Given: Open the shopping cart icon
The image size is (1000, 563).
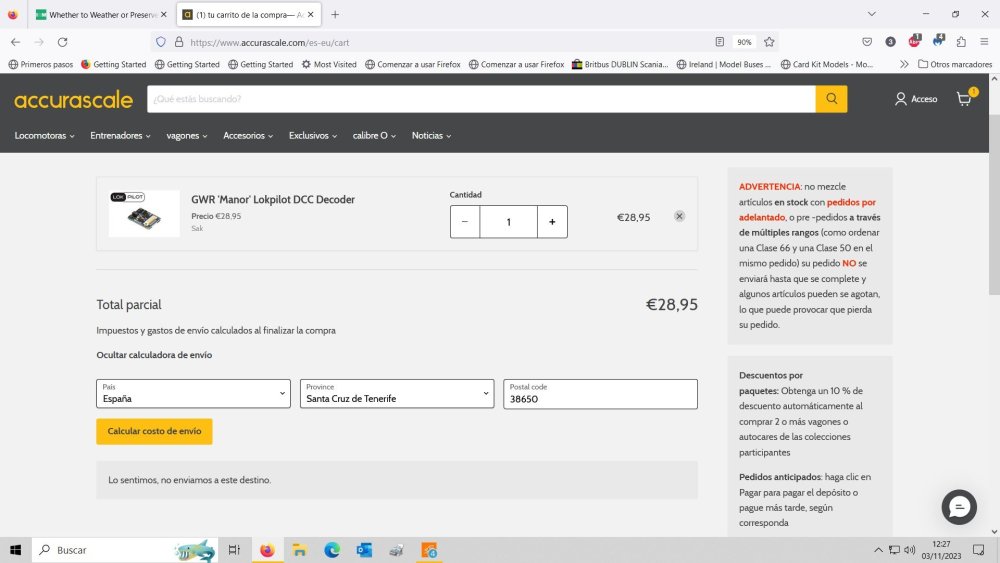Looking at the screenshot, I should tap(964, 99).
